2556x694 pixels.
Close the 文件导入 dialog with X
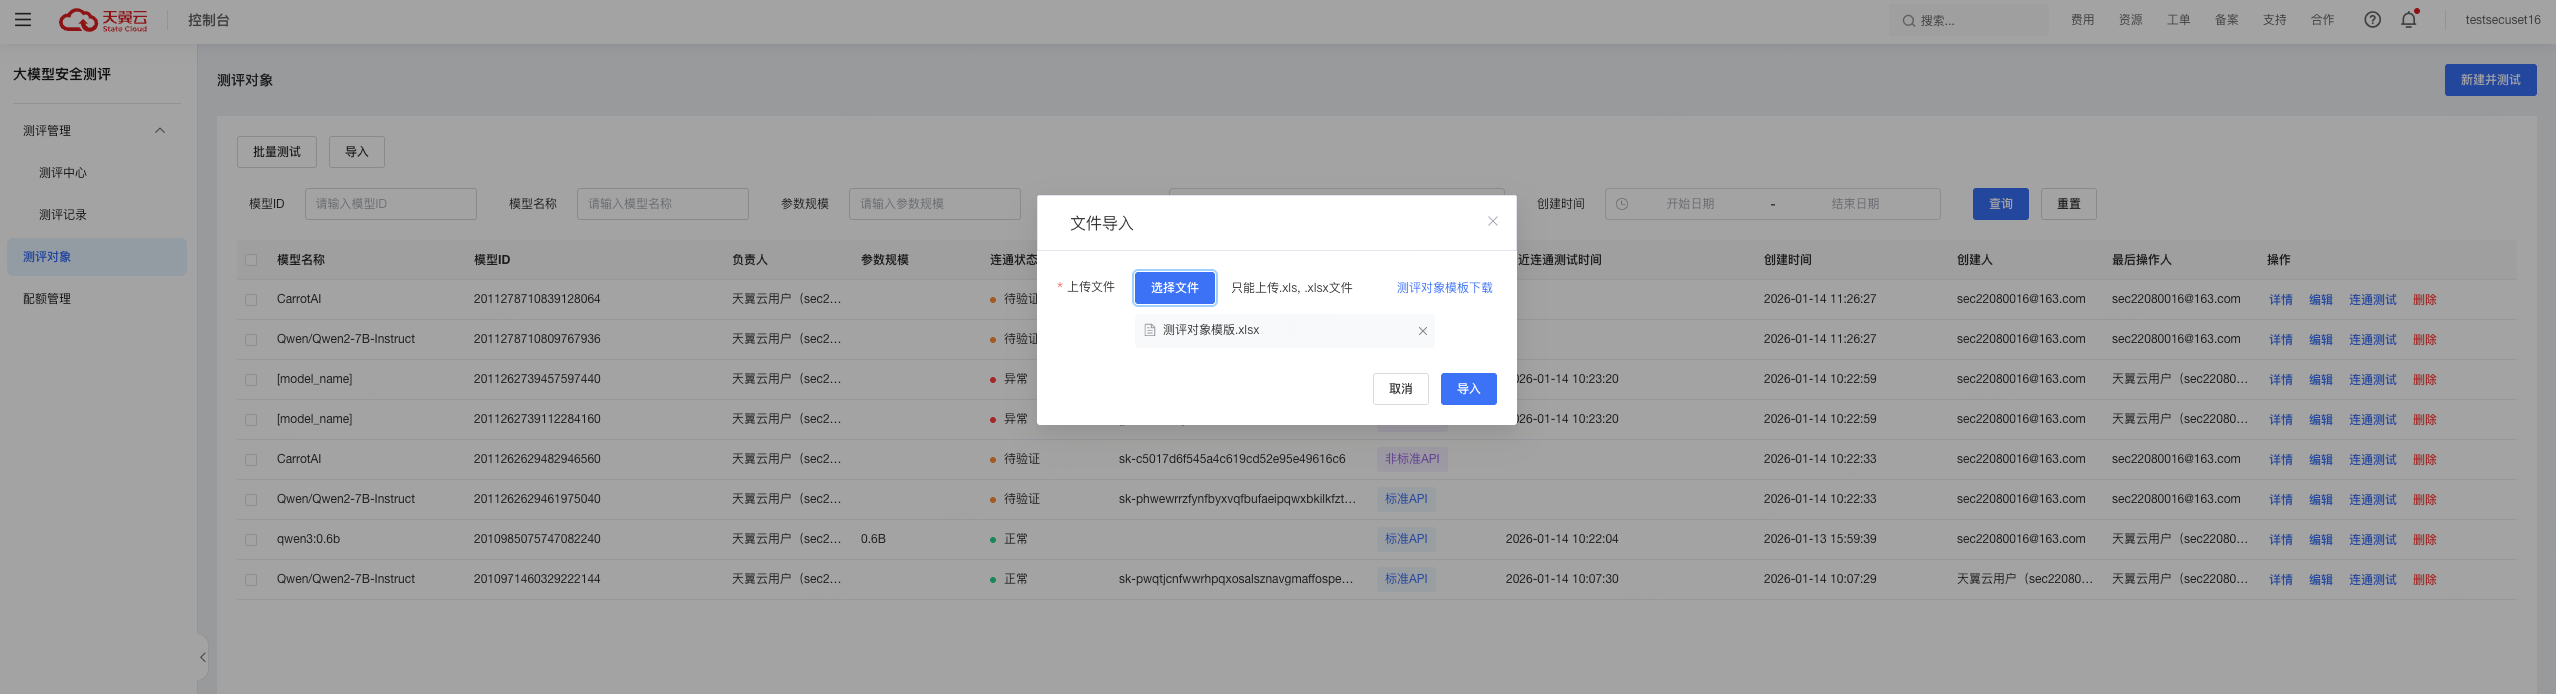click(x=1492, y=222)
